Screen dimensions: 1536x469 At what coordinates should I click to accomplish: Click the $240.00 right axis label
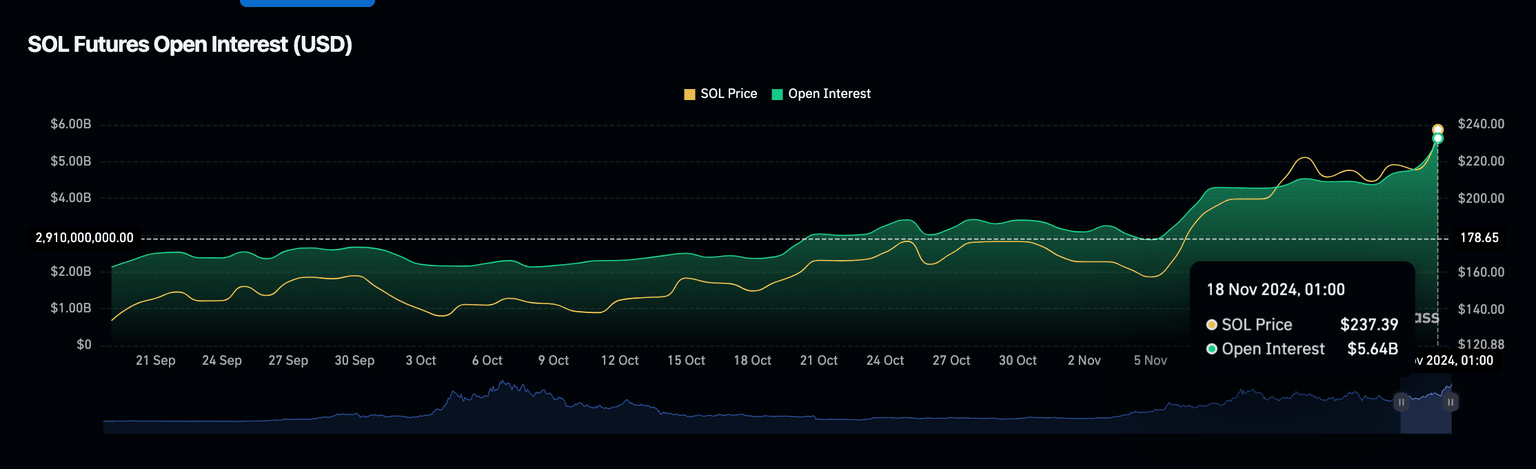pyautogui.click(x=1481, y=124)
